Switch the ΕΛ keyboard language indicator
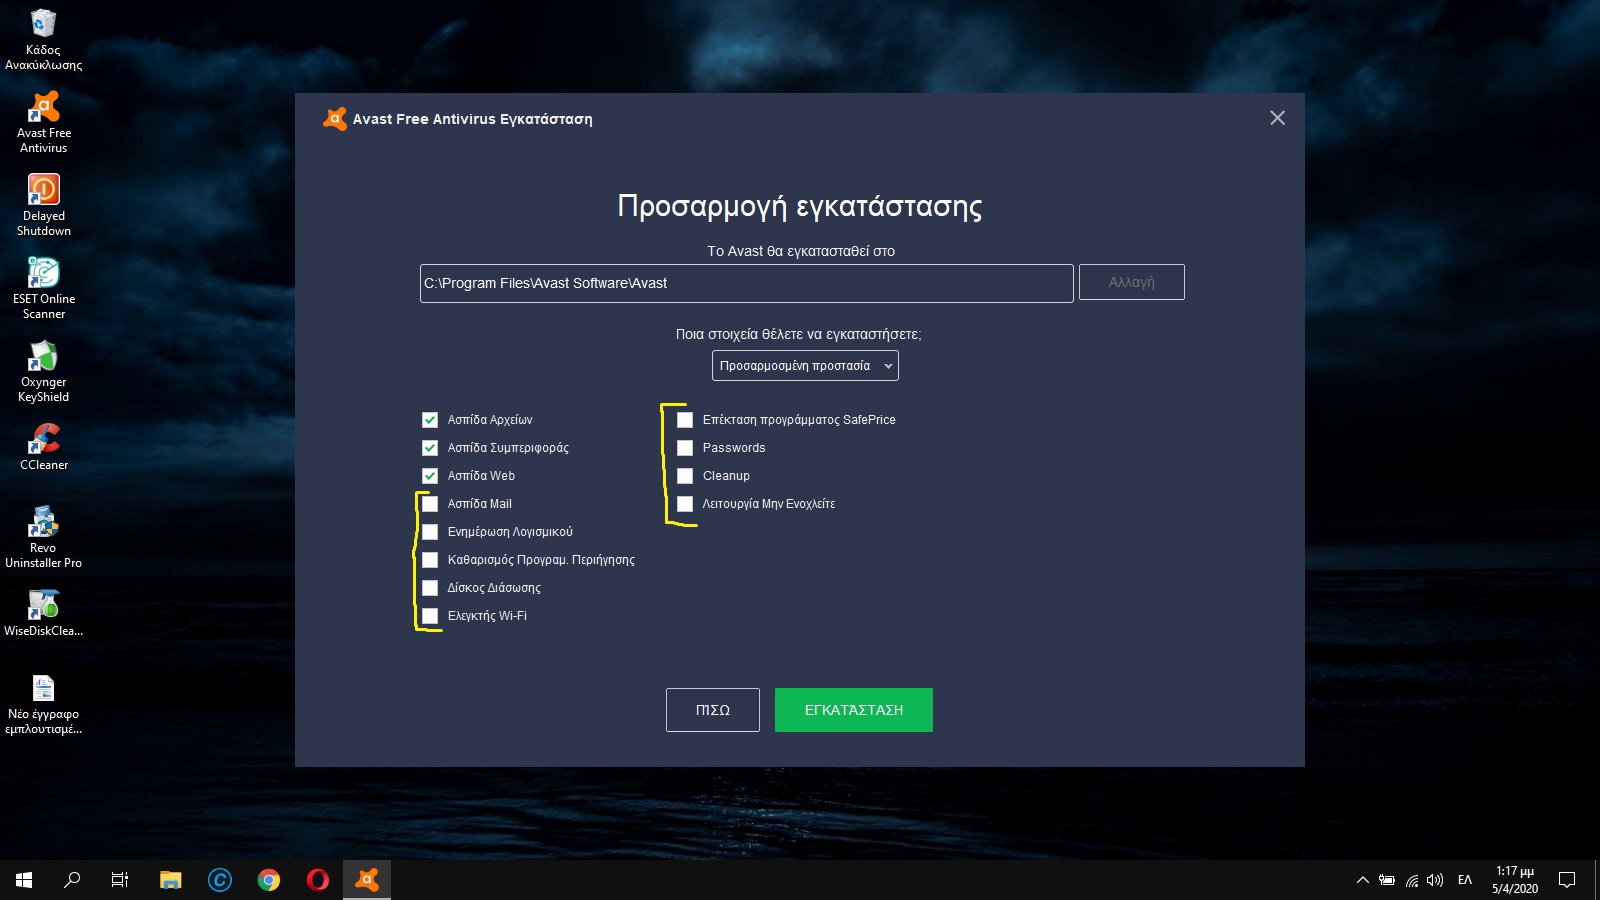Viewport: 1600px width, 900px height. click(x=1465, y=880)
